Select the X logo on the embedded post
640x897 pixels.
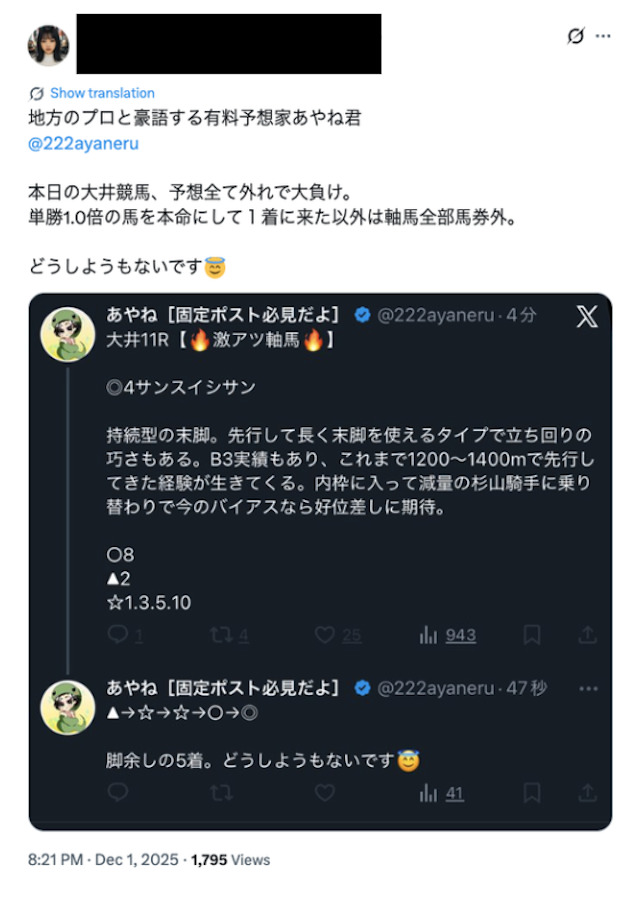point(588,314)
